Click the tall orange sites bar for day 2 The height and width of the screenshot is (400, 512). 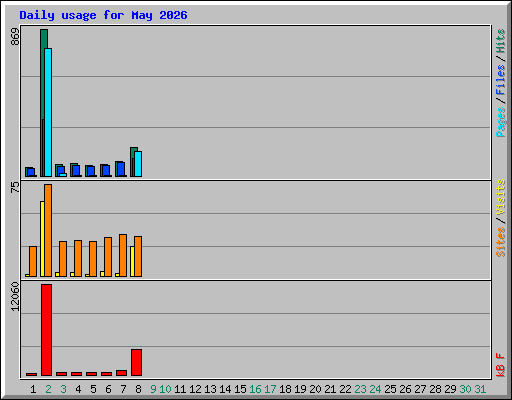click(48, 230)
